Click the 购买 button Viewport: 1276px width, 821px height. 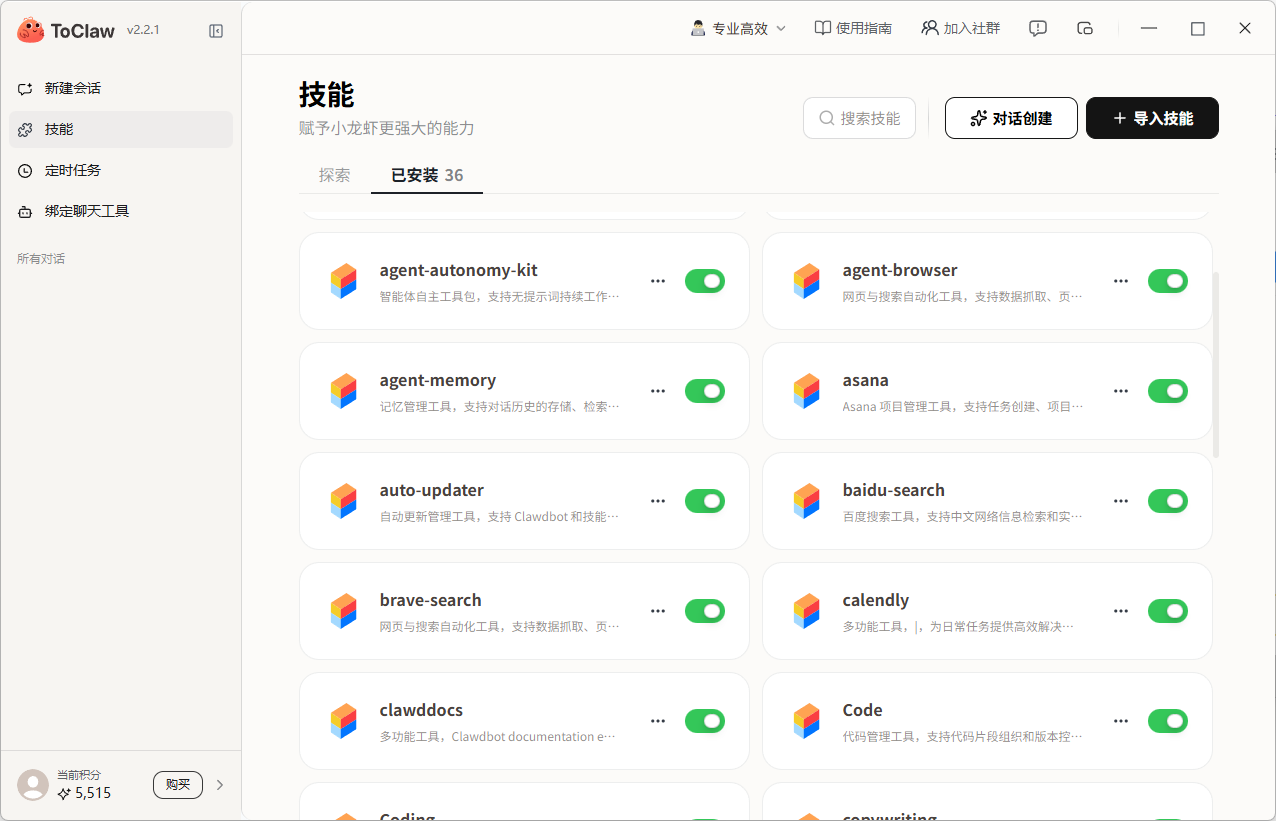point(178,785)
